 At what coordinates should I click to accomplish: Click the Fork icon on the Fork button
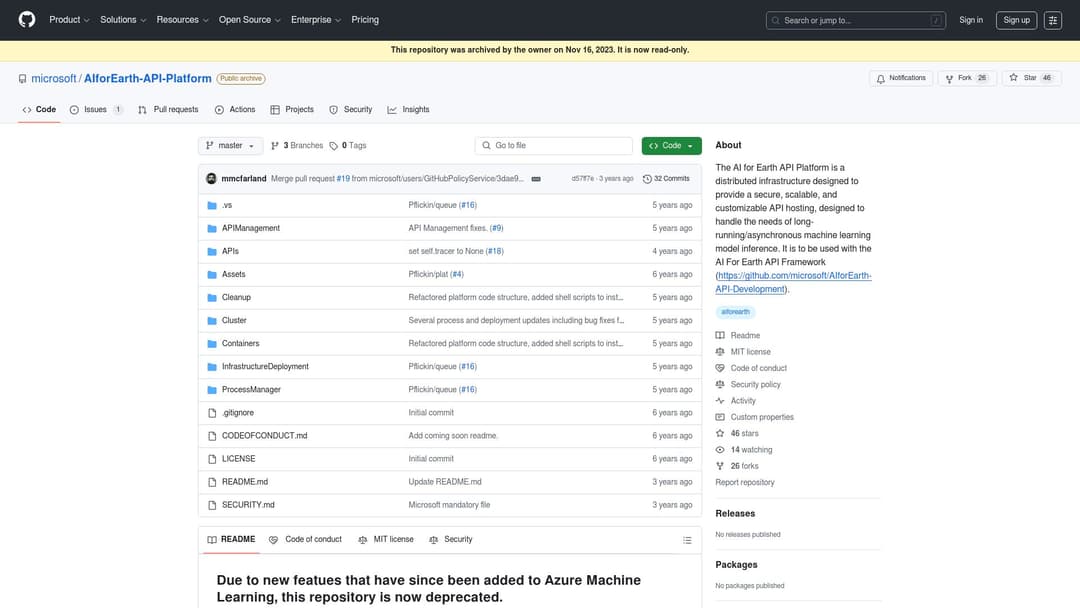(949, 78)
